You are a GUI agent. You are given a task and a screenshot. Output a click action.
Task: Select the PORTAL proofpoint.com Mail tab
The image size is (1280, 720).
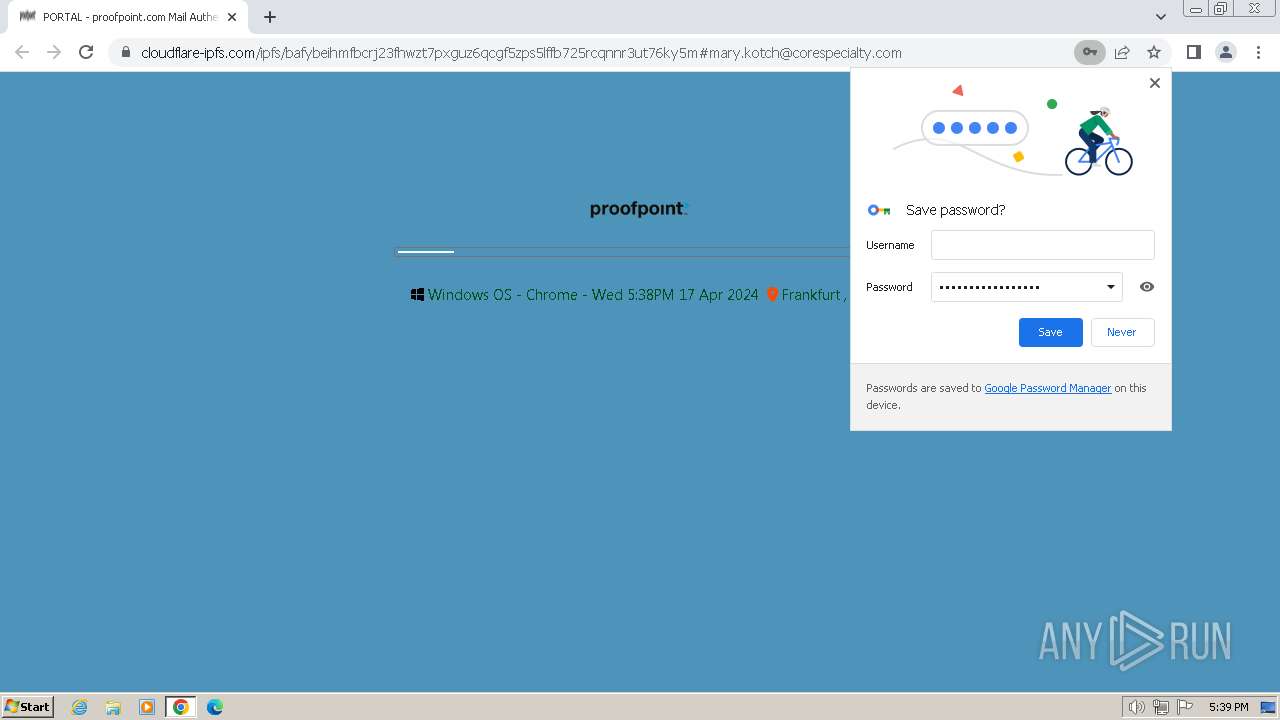[x=126, y=17]
